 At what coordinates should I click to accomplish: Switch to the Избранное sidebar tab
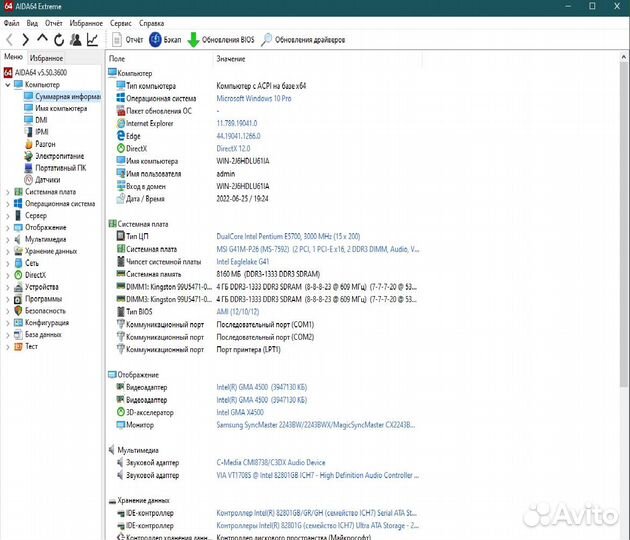tap(46, 58)
